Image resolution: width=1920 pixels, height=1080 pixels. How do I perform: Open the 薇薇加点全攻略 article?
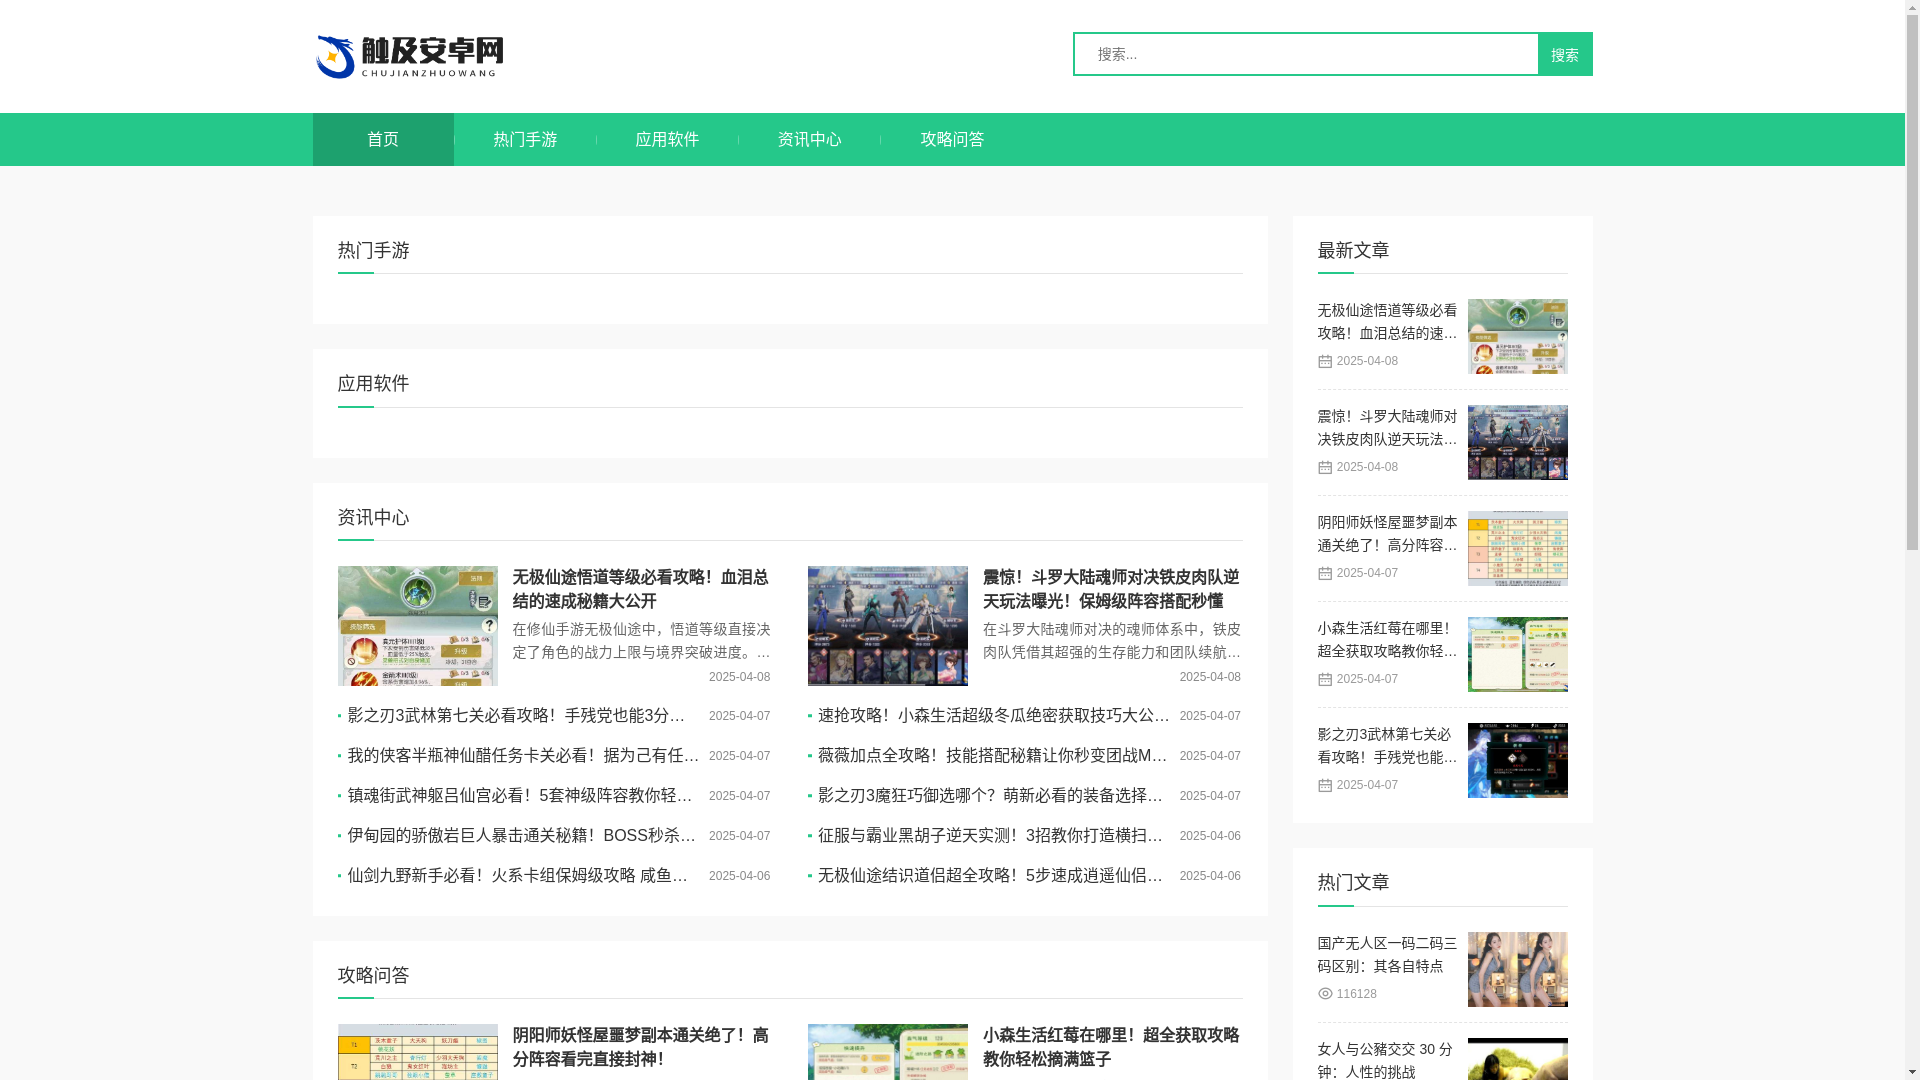point(993,756)
